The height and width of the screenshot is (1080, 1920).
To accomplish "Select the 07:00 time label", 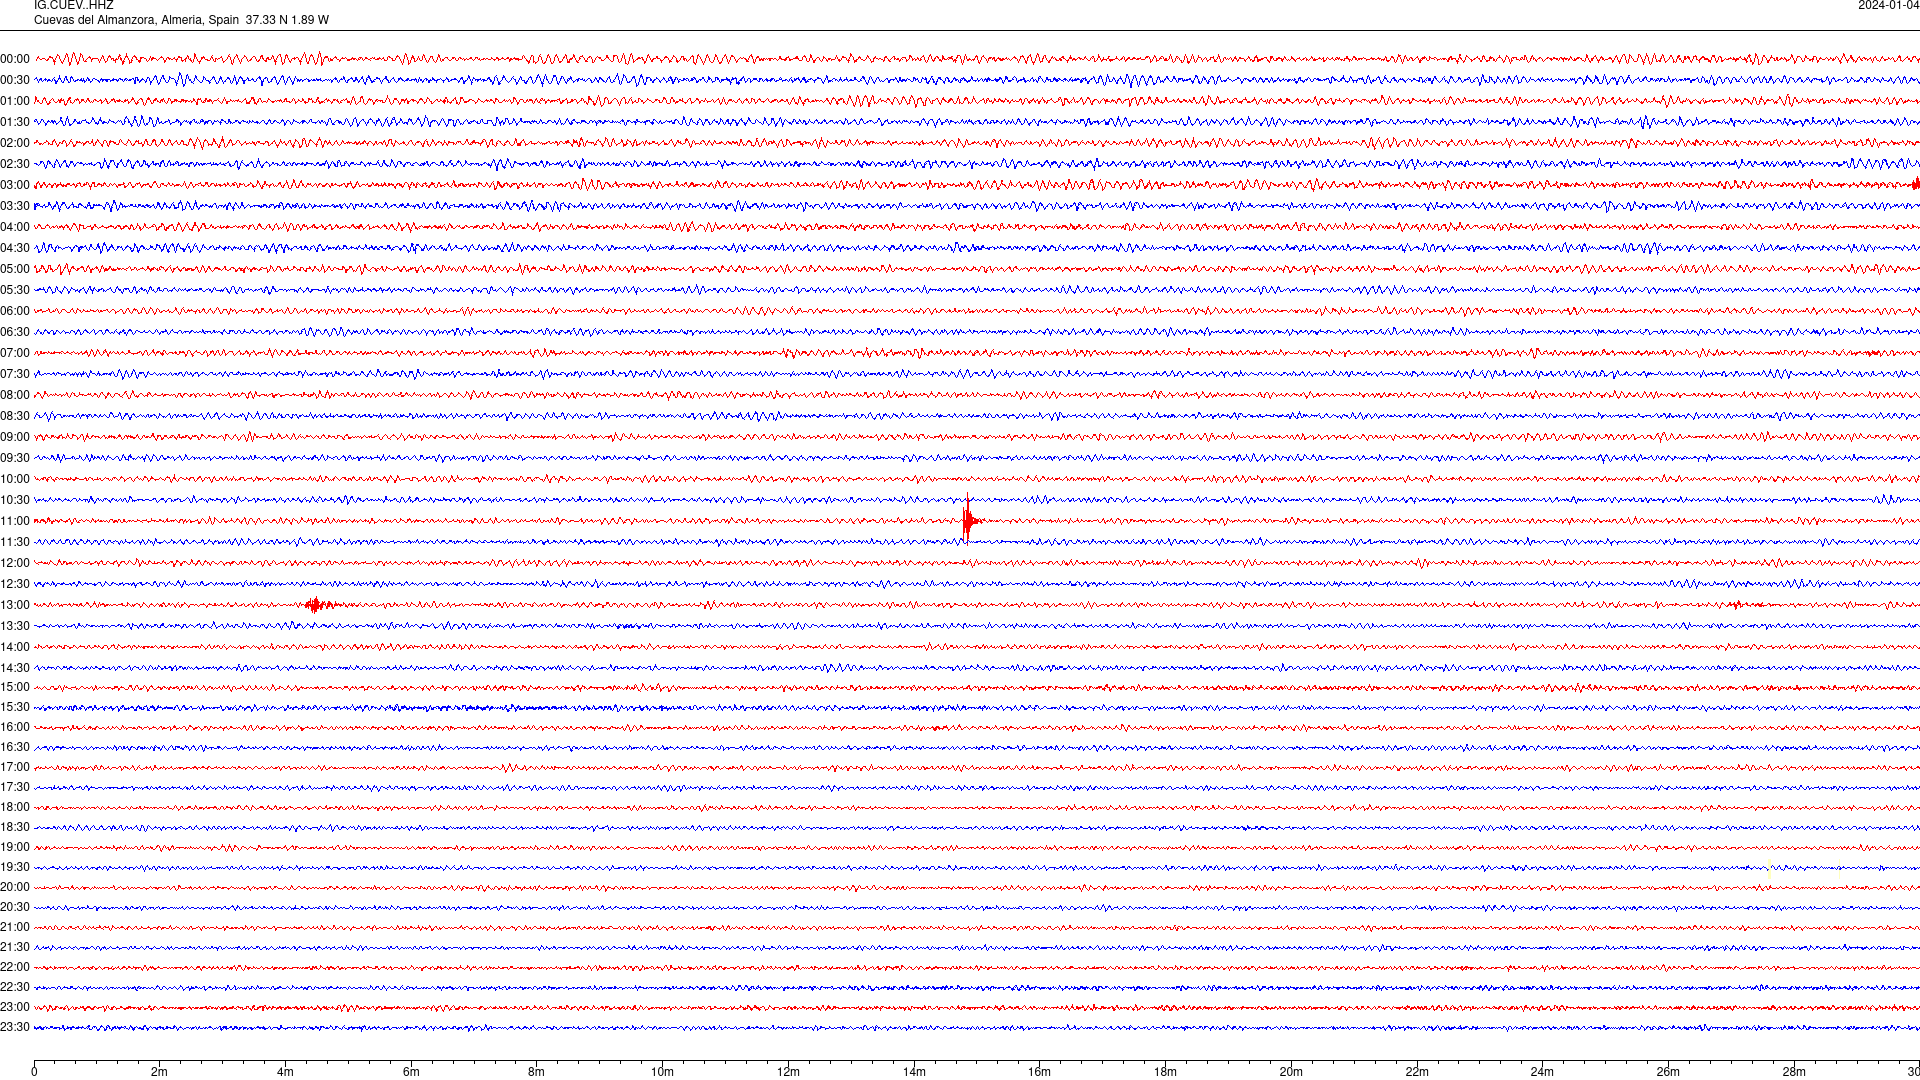I will (15, 353).
